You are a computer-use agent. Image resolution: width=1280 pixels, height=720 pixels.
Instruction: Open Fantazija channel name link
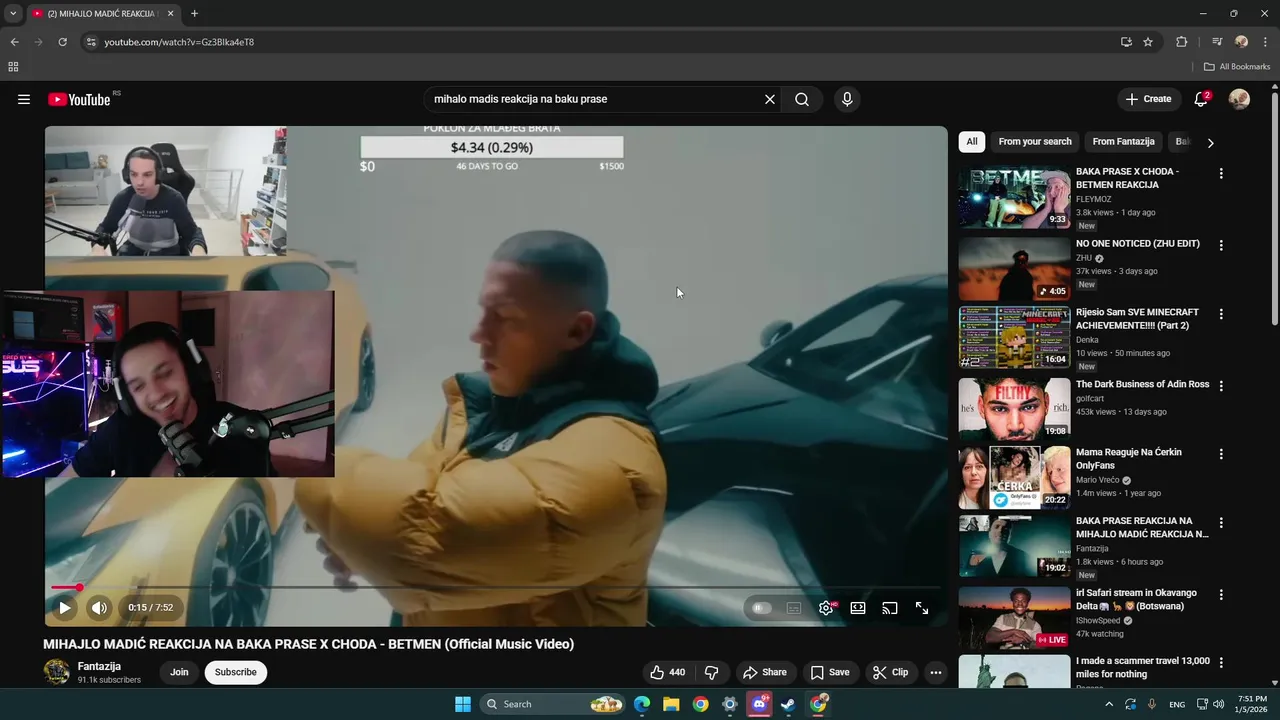99,666
